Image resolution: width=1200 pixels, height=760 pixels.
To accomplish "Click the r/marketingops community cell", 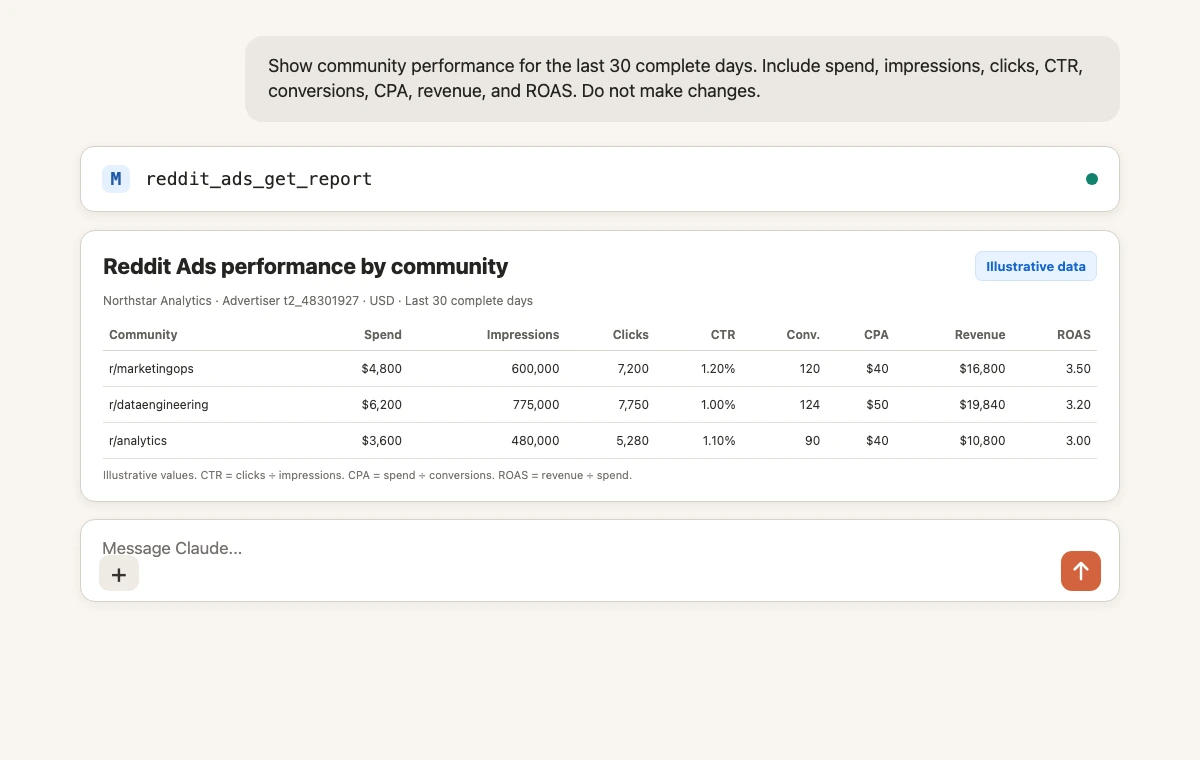I will (151, 369).
